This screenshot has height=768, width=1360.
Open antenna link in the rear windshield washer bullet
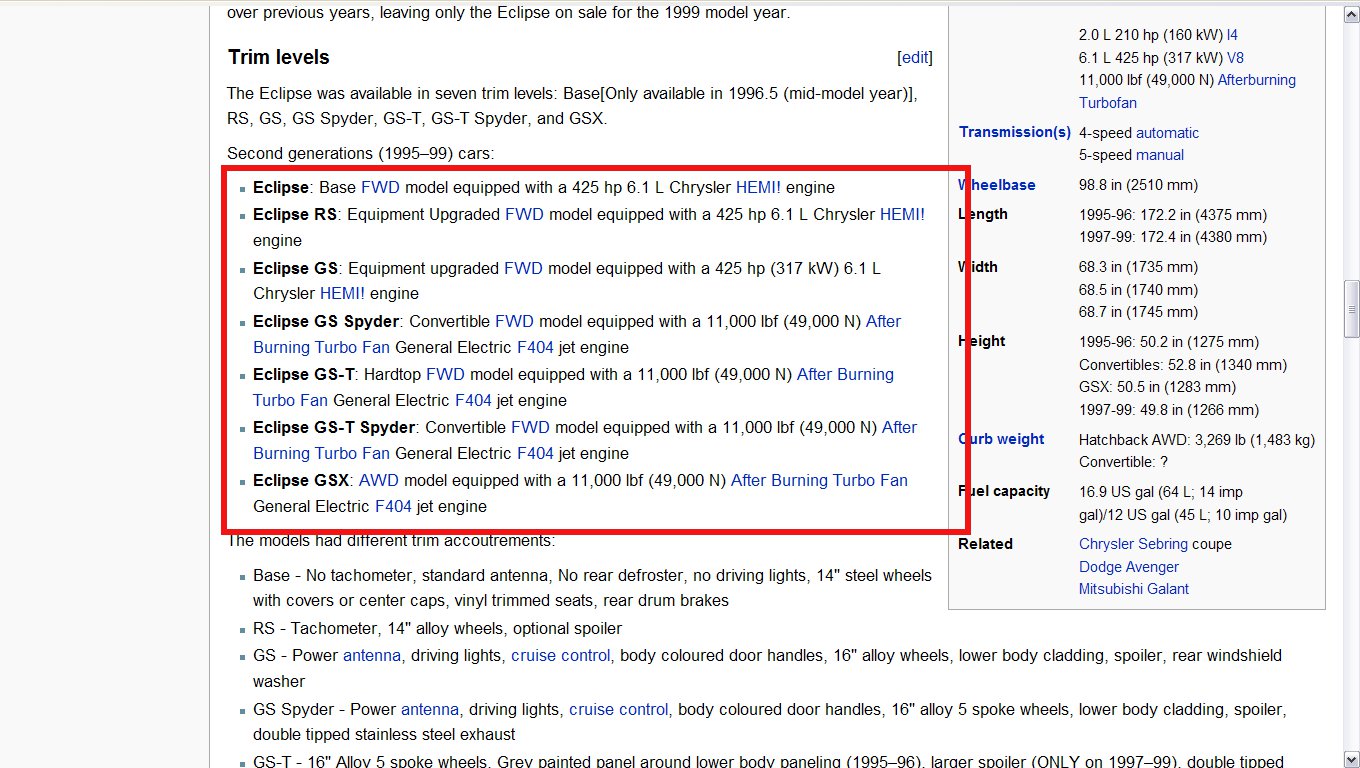click(372, 656)
